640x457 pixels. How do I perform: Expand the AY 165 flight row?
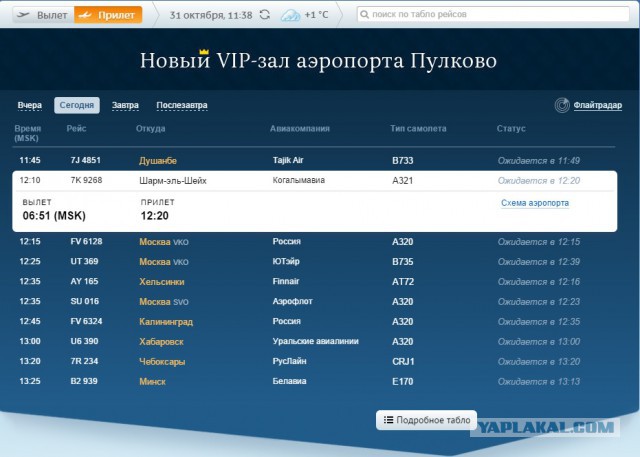click(314, 282)
